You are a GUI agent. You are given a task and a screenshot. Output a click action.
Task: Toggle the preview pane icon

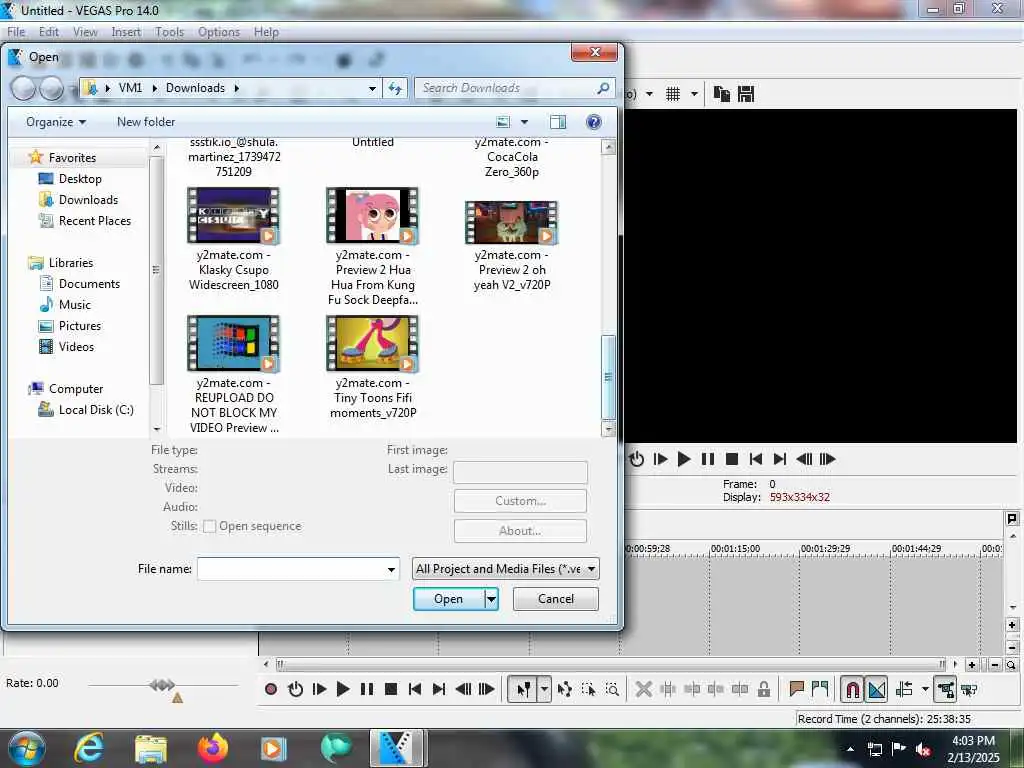[558, 122]
